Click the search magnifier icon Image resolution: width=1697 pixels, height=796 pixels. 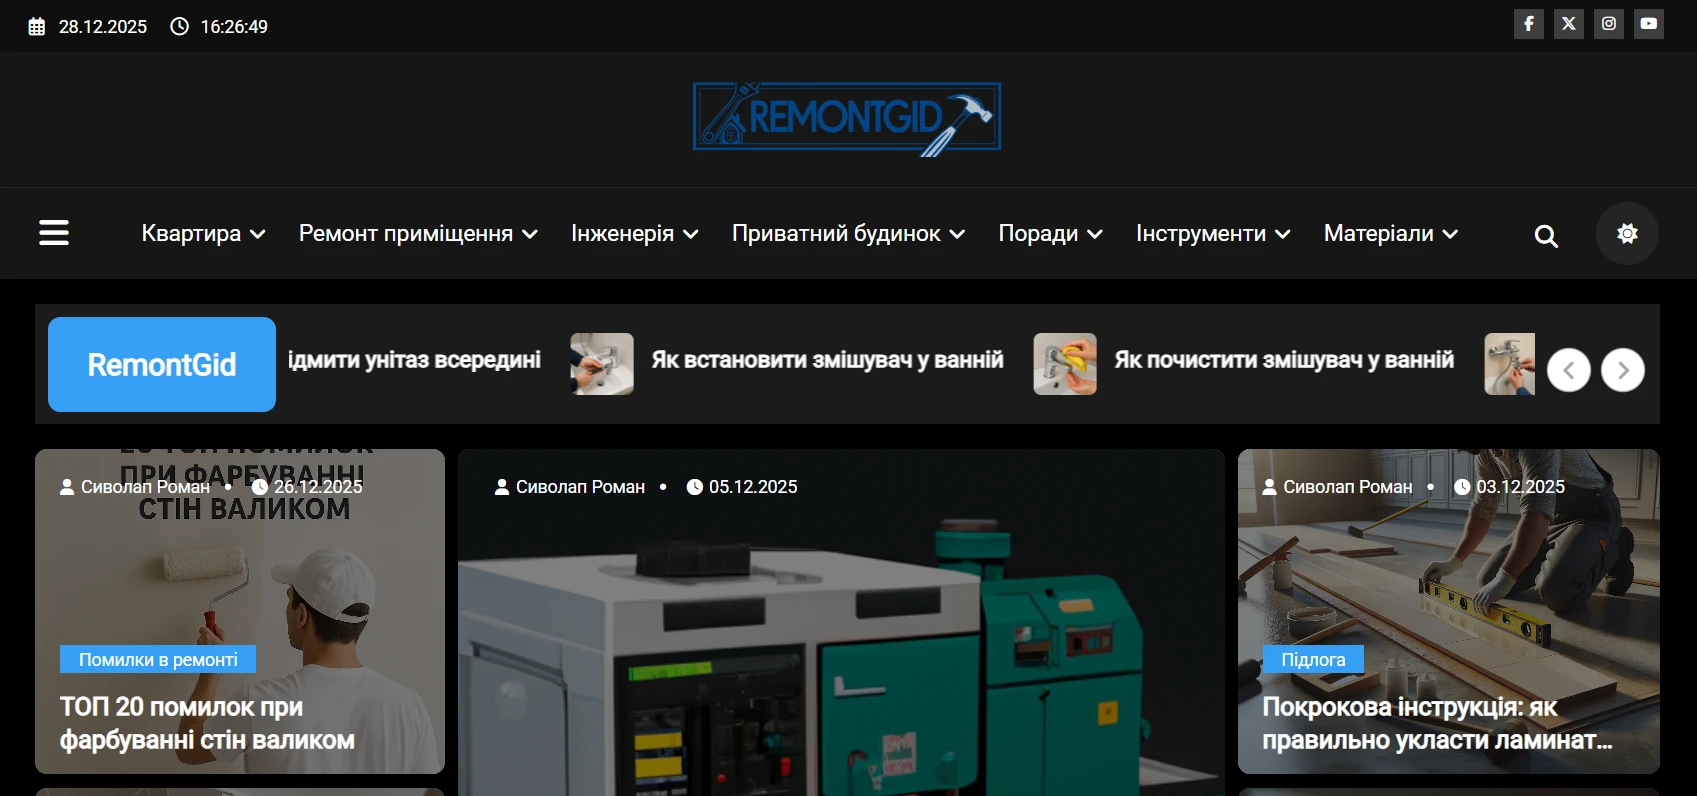click(1546, 236)
